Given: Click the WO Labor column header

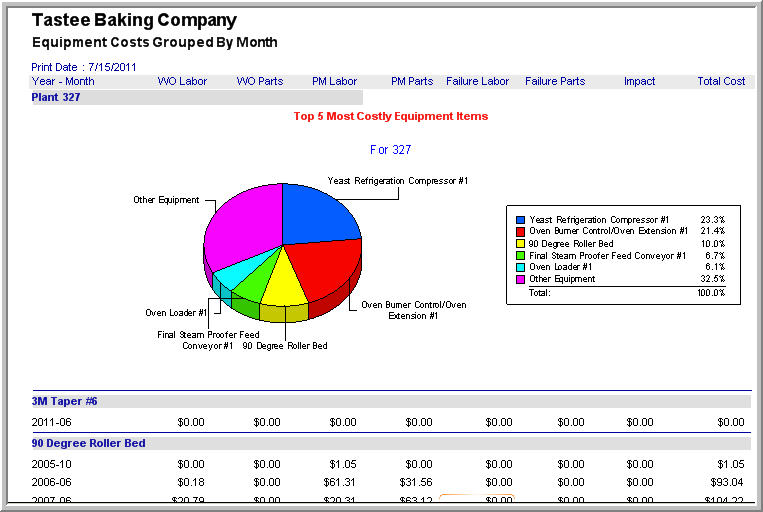Looking at the screenshot, I should 182,81.
